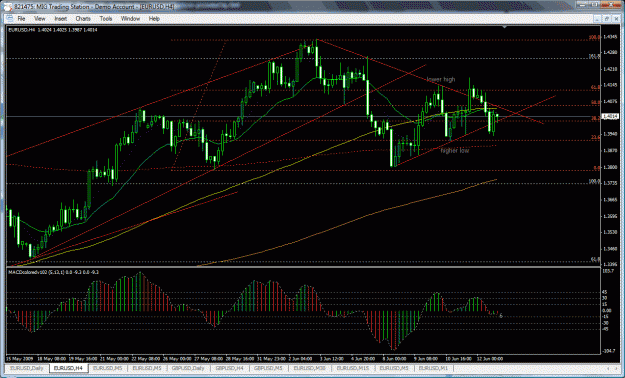
Task: Open the GBPUSD,H4 chart tab
Action: pyautogui.click(x=231, y=368)
